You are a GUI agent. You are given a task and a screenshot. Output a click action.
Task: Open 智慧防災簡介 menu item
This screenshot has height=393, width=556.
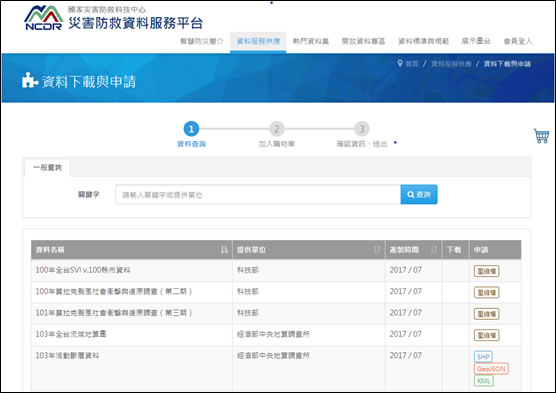202,41
